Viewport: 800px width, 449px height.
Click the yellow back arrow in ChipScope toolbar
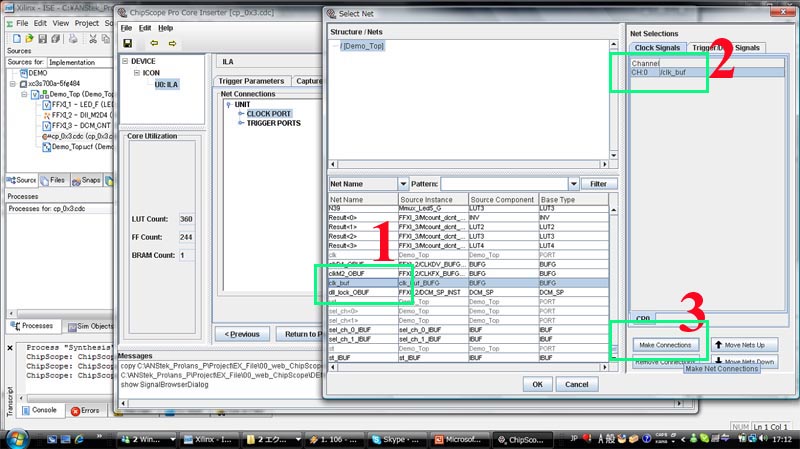(x=154, y=43)
